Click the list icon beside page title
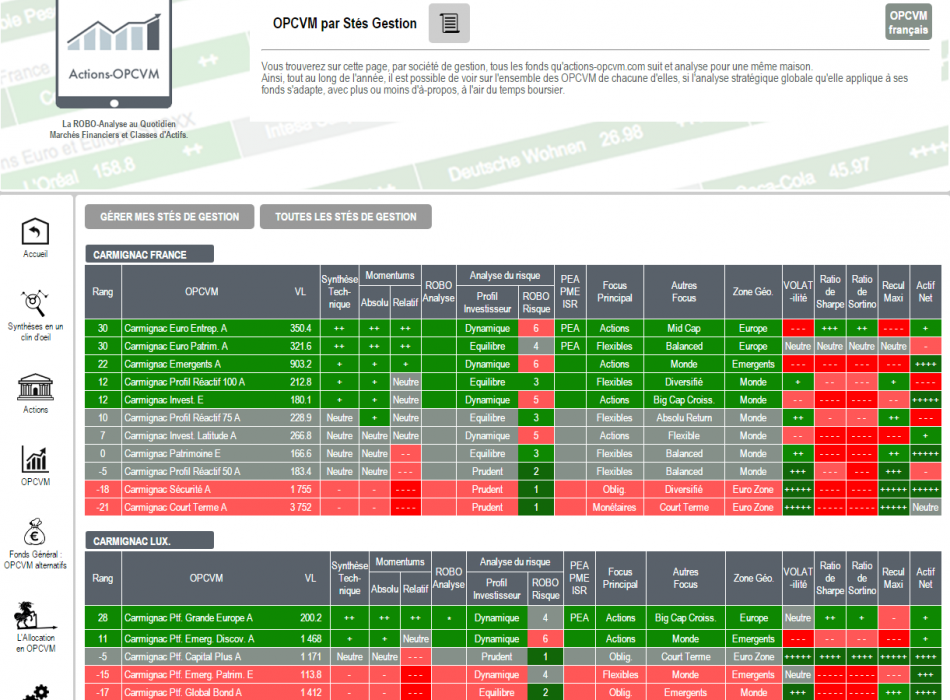Viewport: 950px width, 700px height. click(x=449, y=23)
